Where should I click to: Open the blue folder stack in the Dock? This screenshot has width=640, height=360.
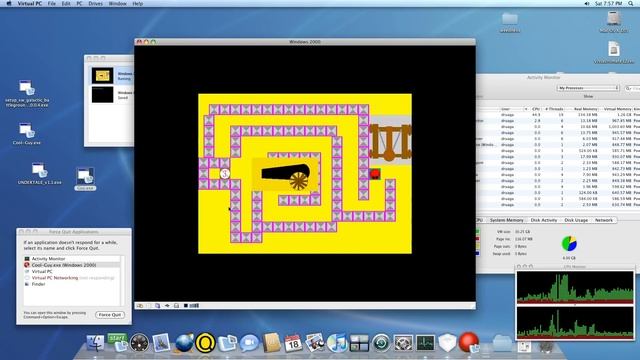502,343
